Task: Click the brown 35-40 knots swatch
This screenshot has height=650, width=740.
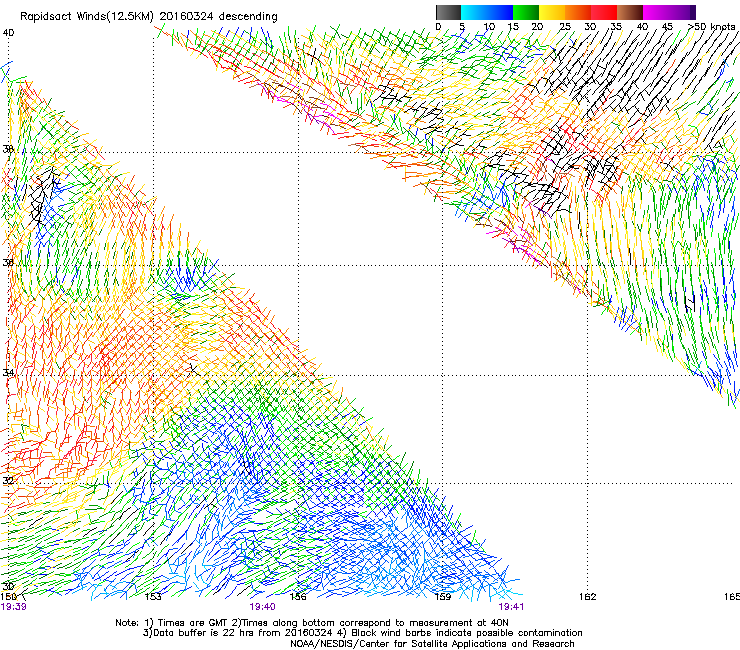Action: click(630, 12)
